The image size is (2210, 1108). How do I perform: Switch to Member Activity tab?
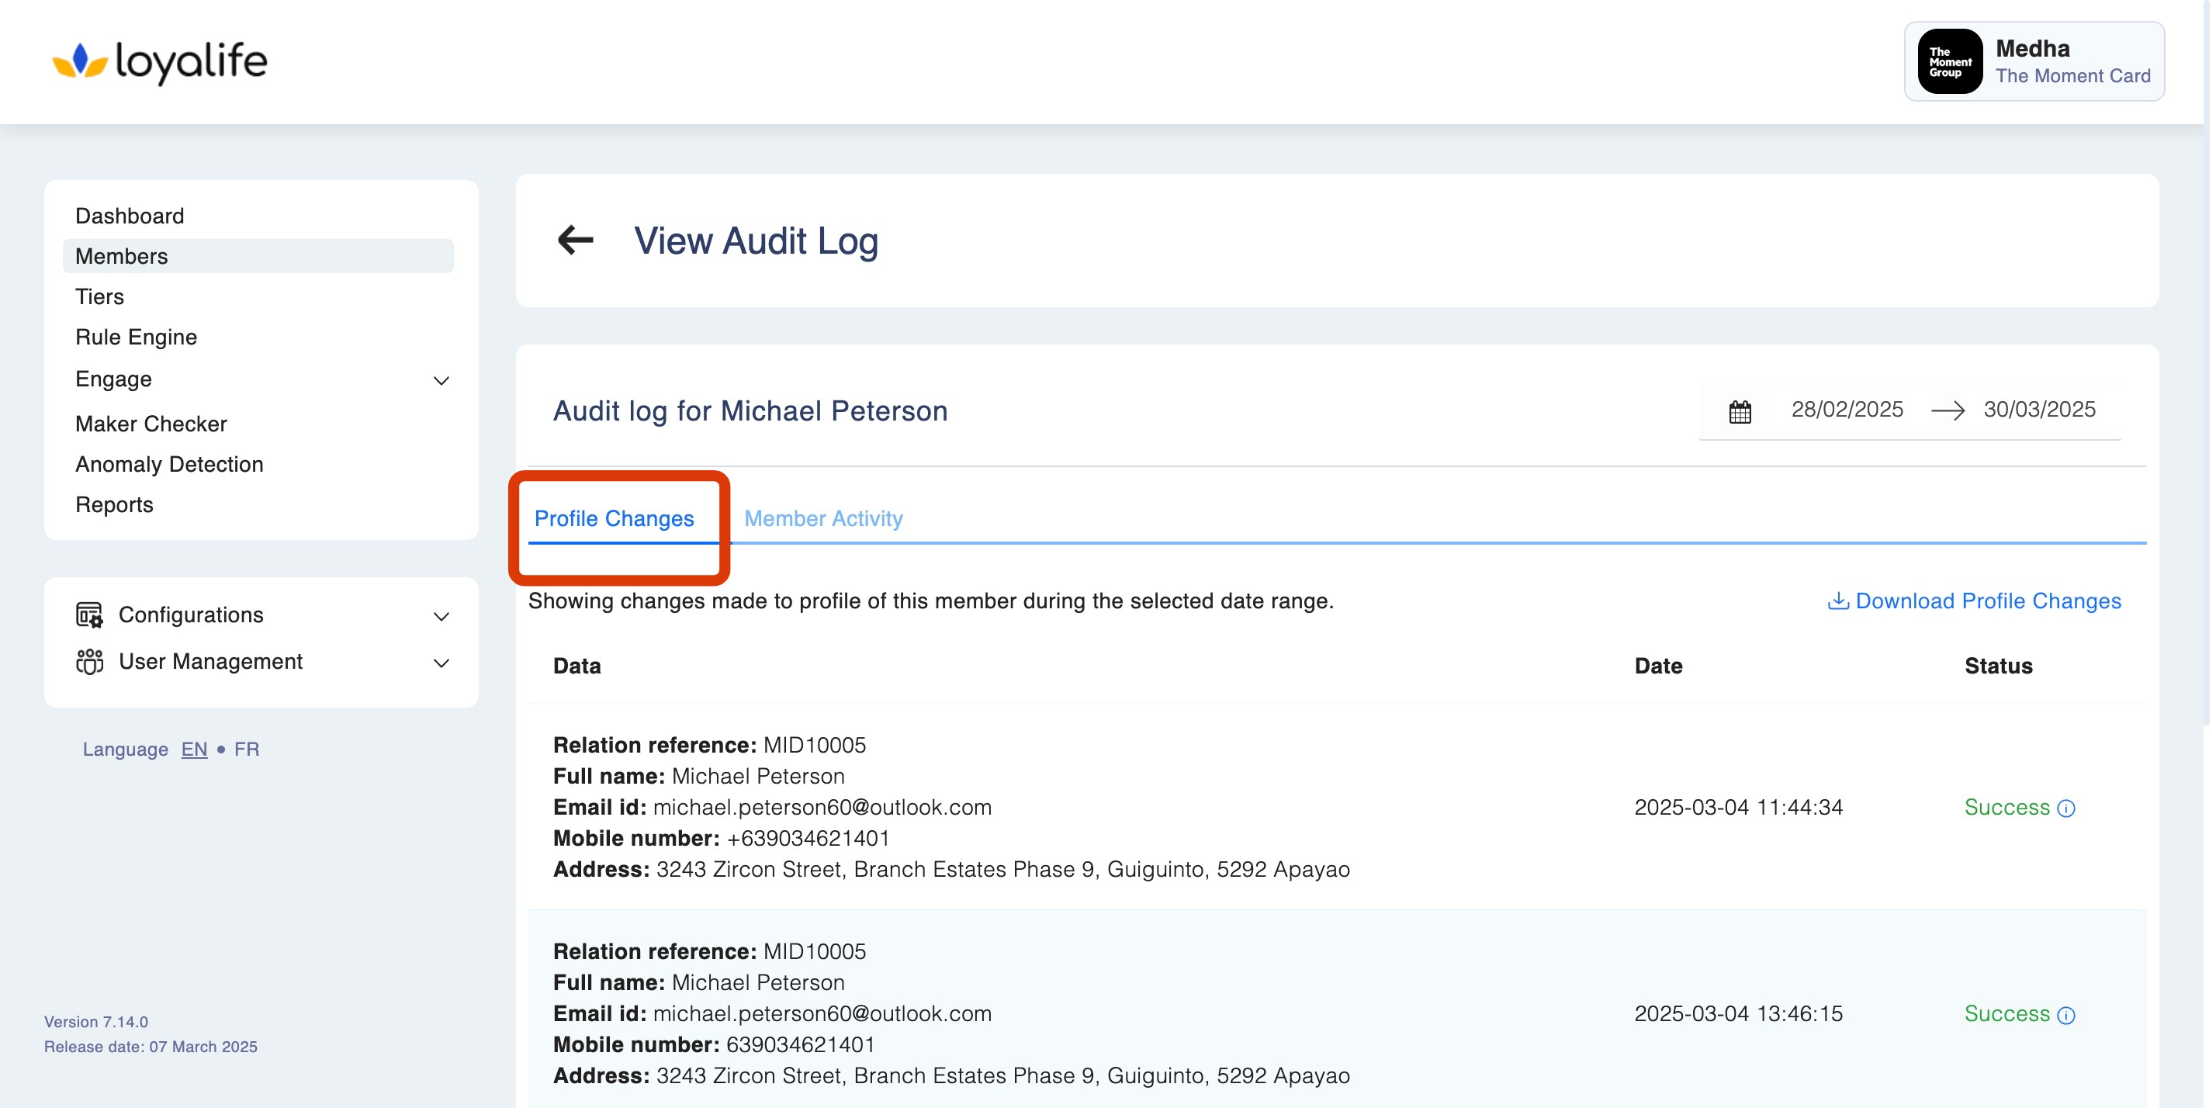coord(823,518)
